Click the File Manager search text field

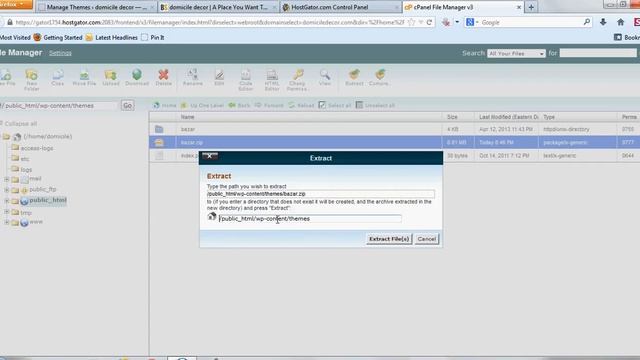click(598, 53)
